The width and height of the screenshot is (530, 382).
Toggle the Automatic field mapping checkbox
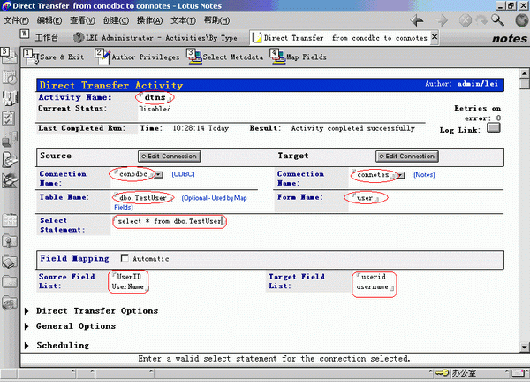click(x=124, y=258)
